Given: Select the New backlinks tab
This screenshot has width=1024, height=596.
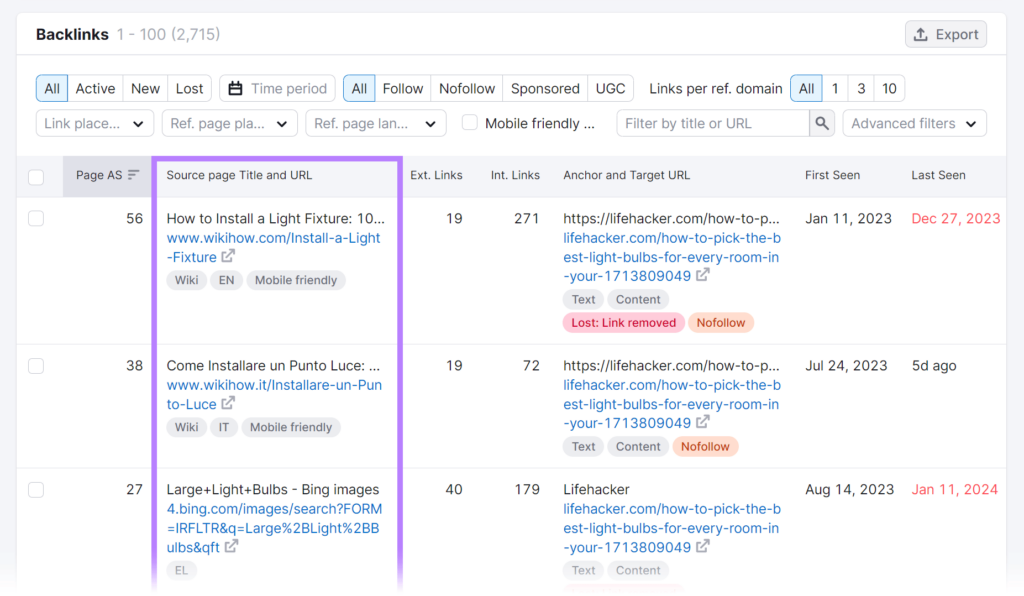Looking at the screenshot, I should point(145,89).
